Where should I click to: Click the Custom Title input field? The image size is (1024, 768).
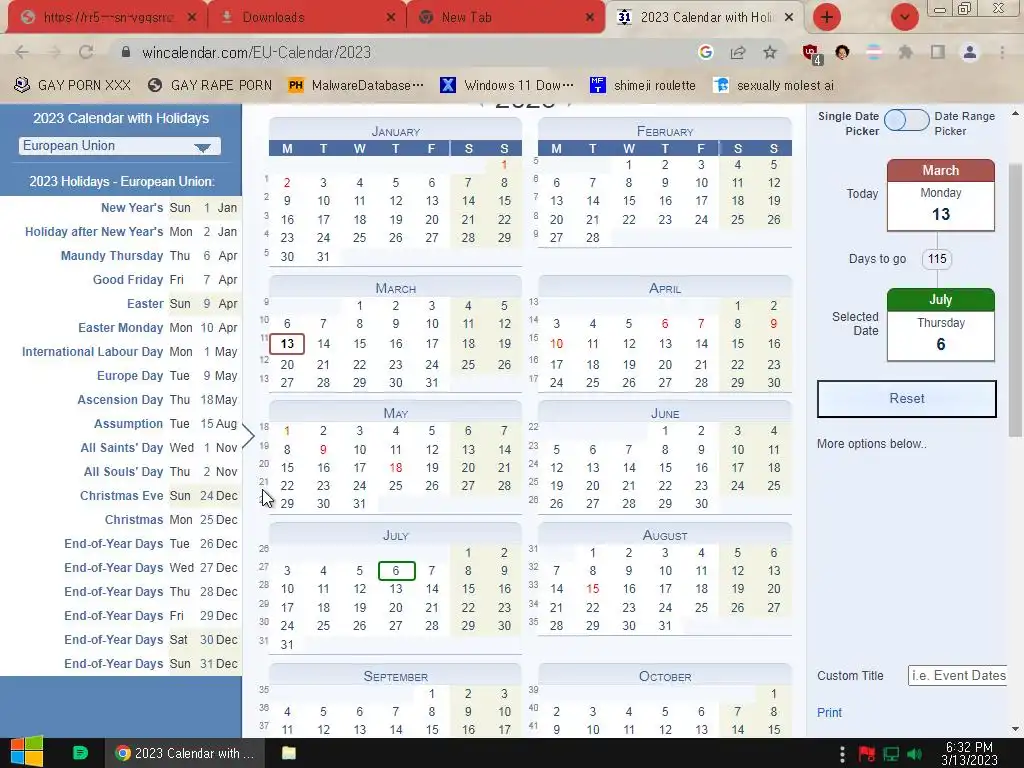[957, 675]
